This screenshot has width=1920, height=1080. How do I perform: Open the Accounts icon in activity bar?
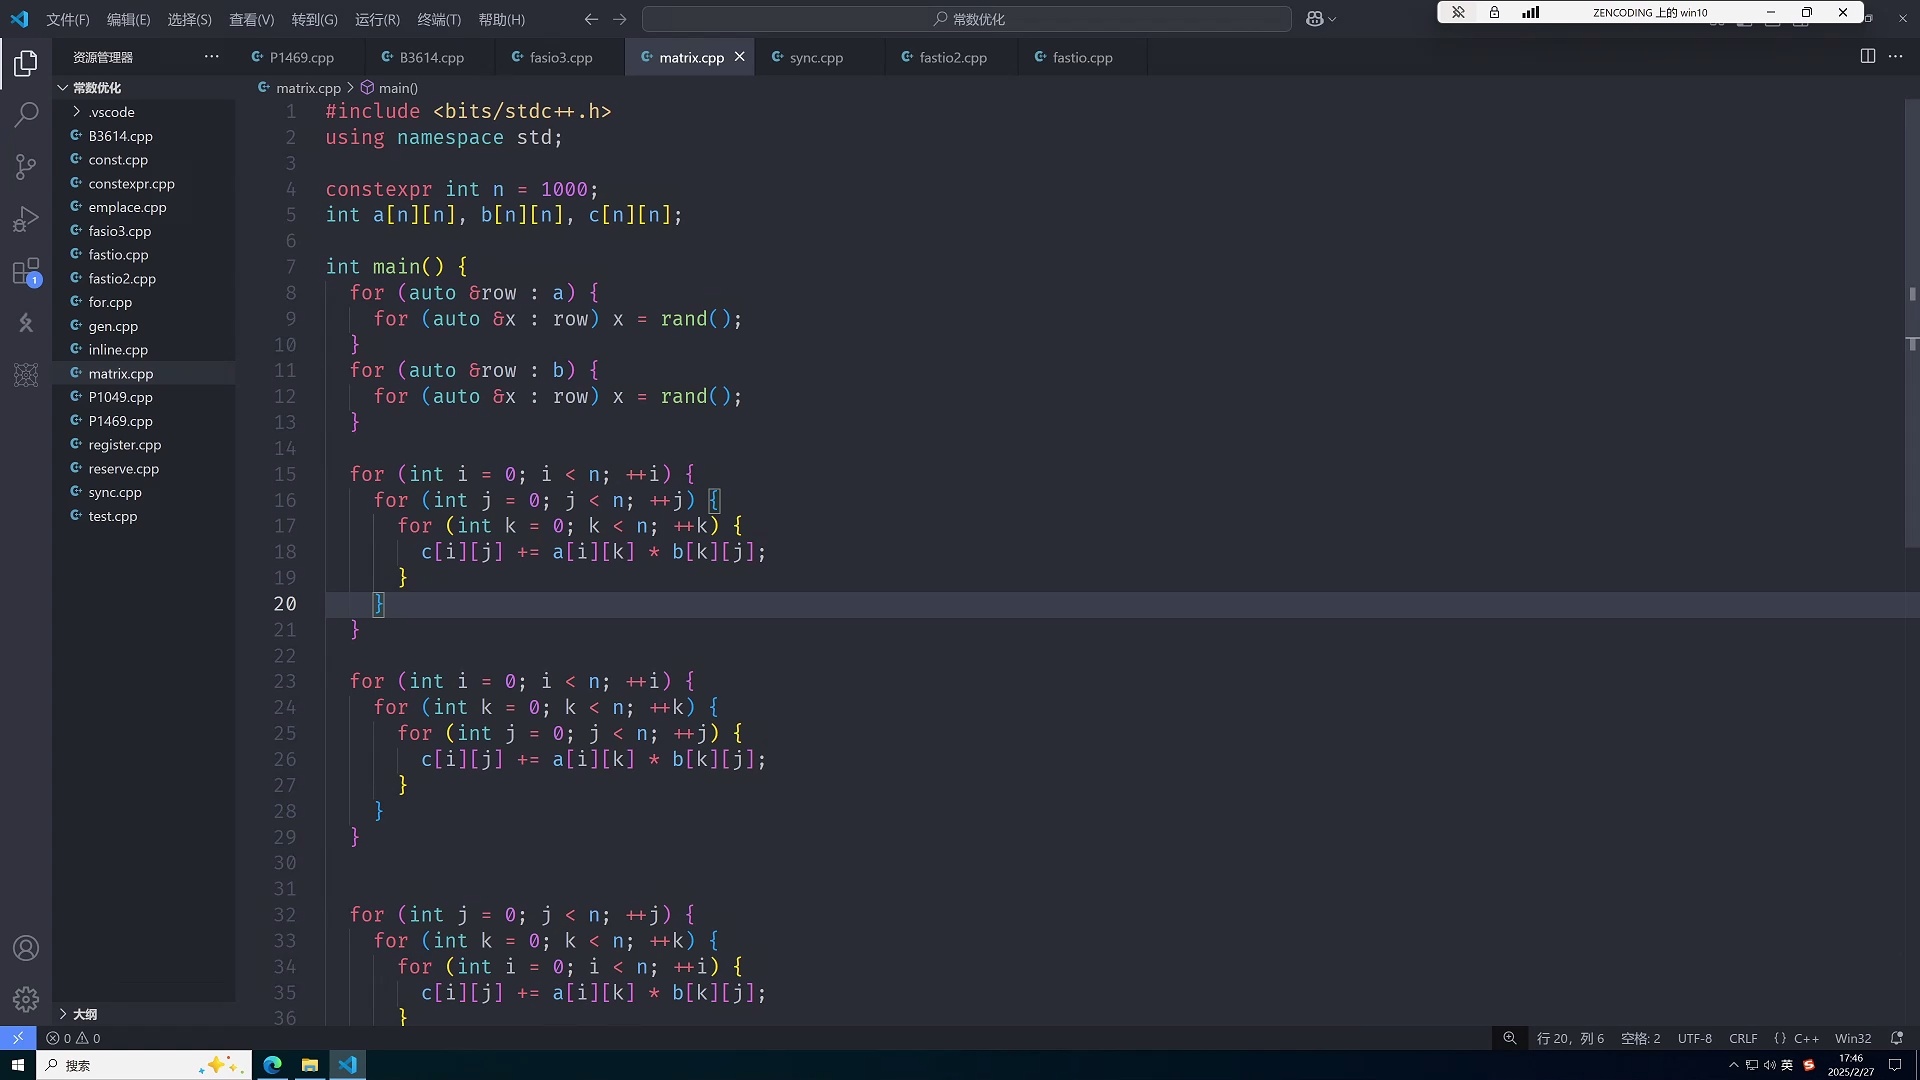tap(26, 948)
